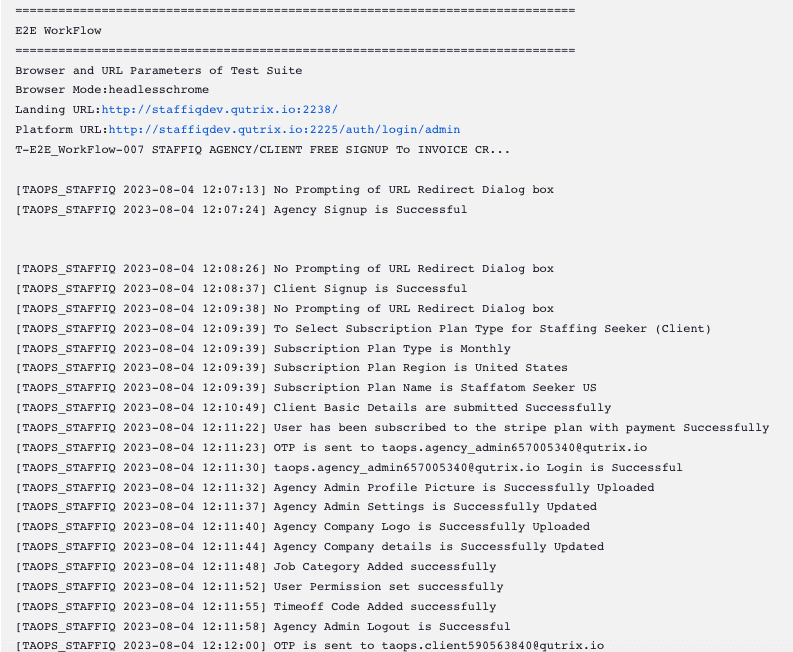Click the Client Basic Details submitted Successfully line
793x652 pixels.
pos(313,408)
